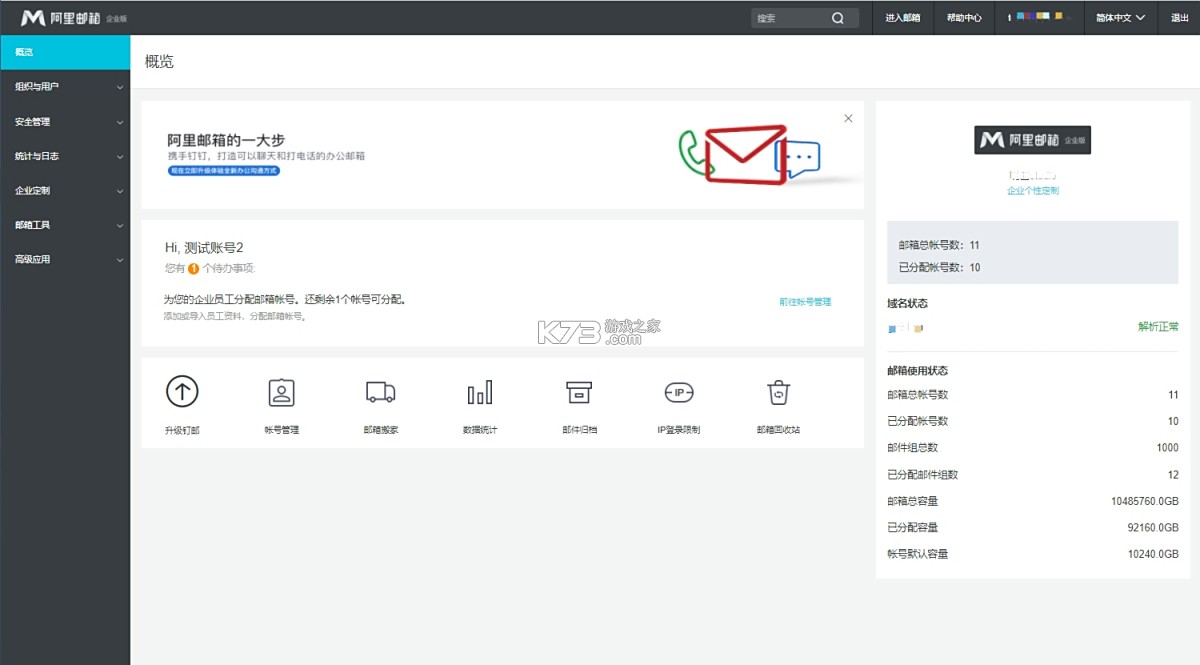Click the 域名状态 heading
The height and width of the screenshot is (665, 1200).
pyautogui.click(x=907, y=303)
